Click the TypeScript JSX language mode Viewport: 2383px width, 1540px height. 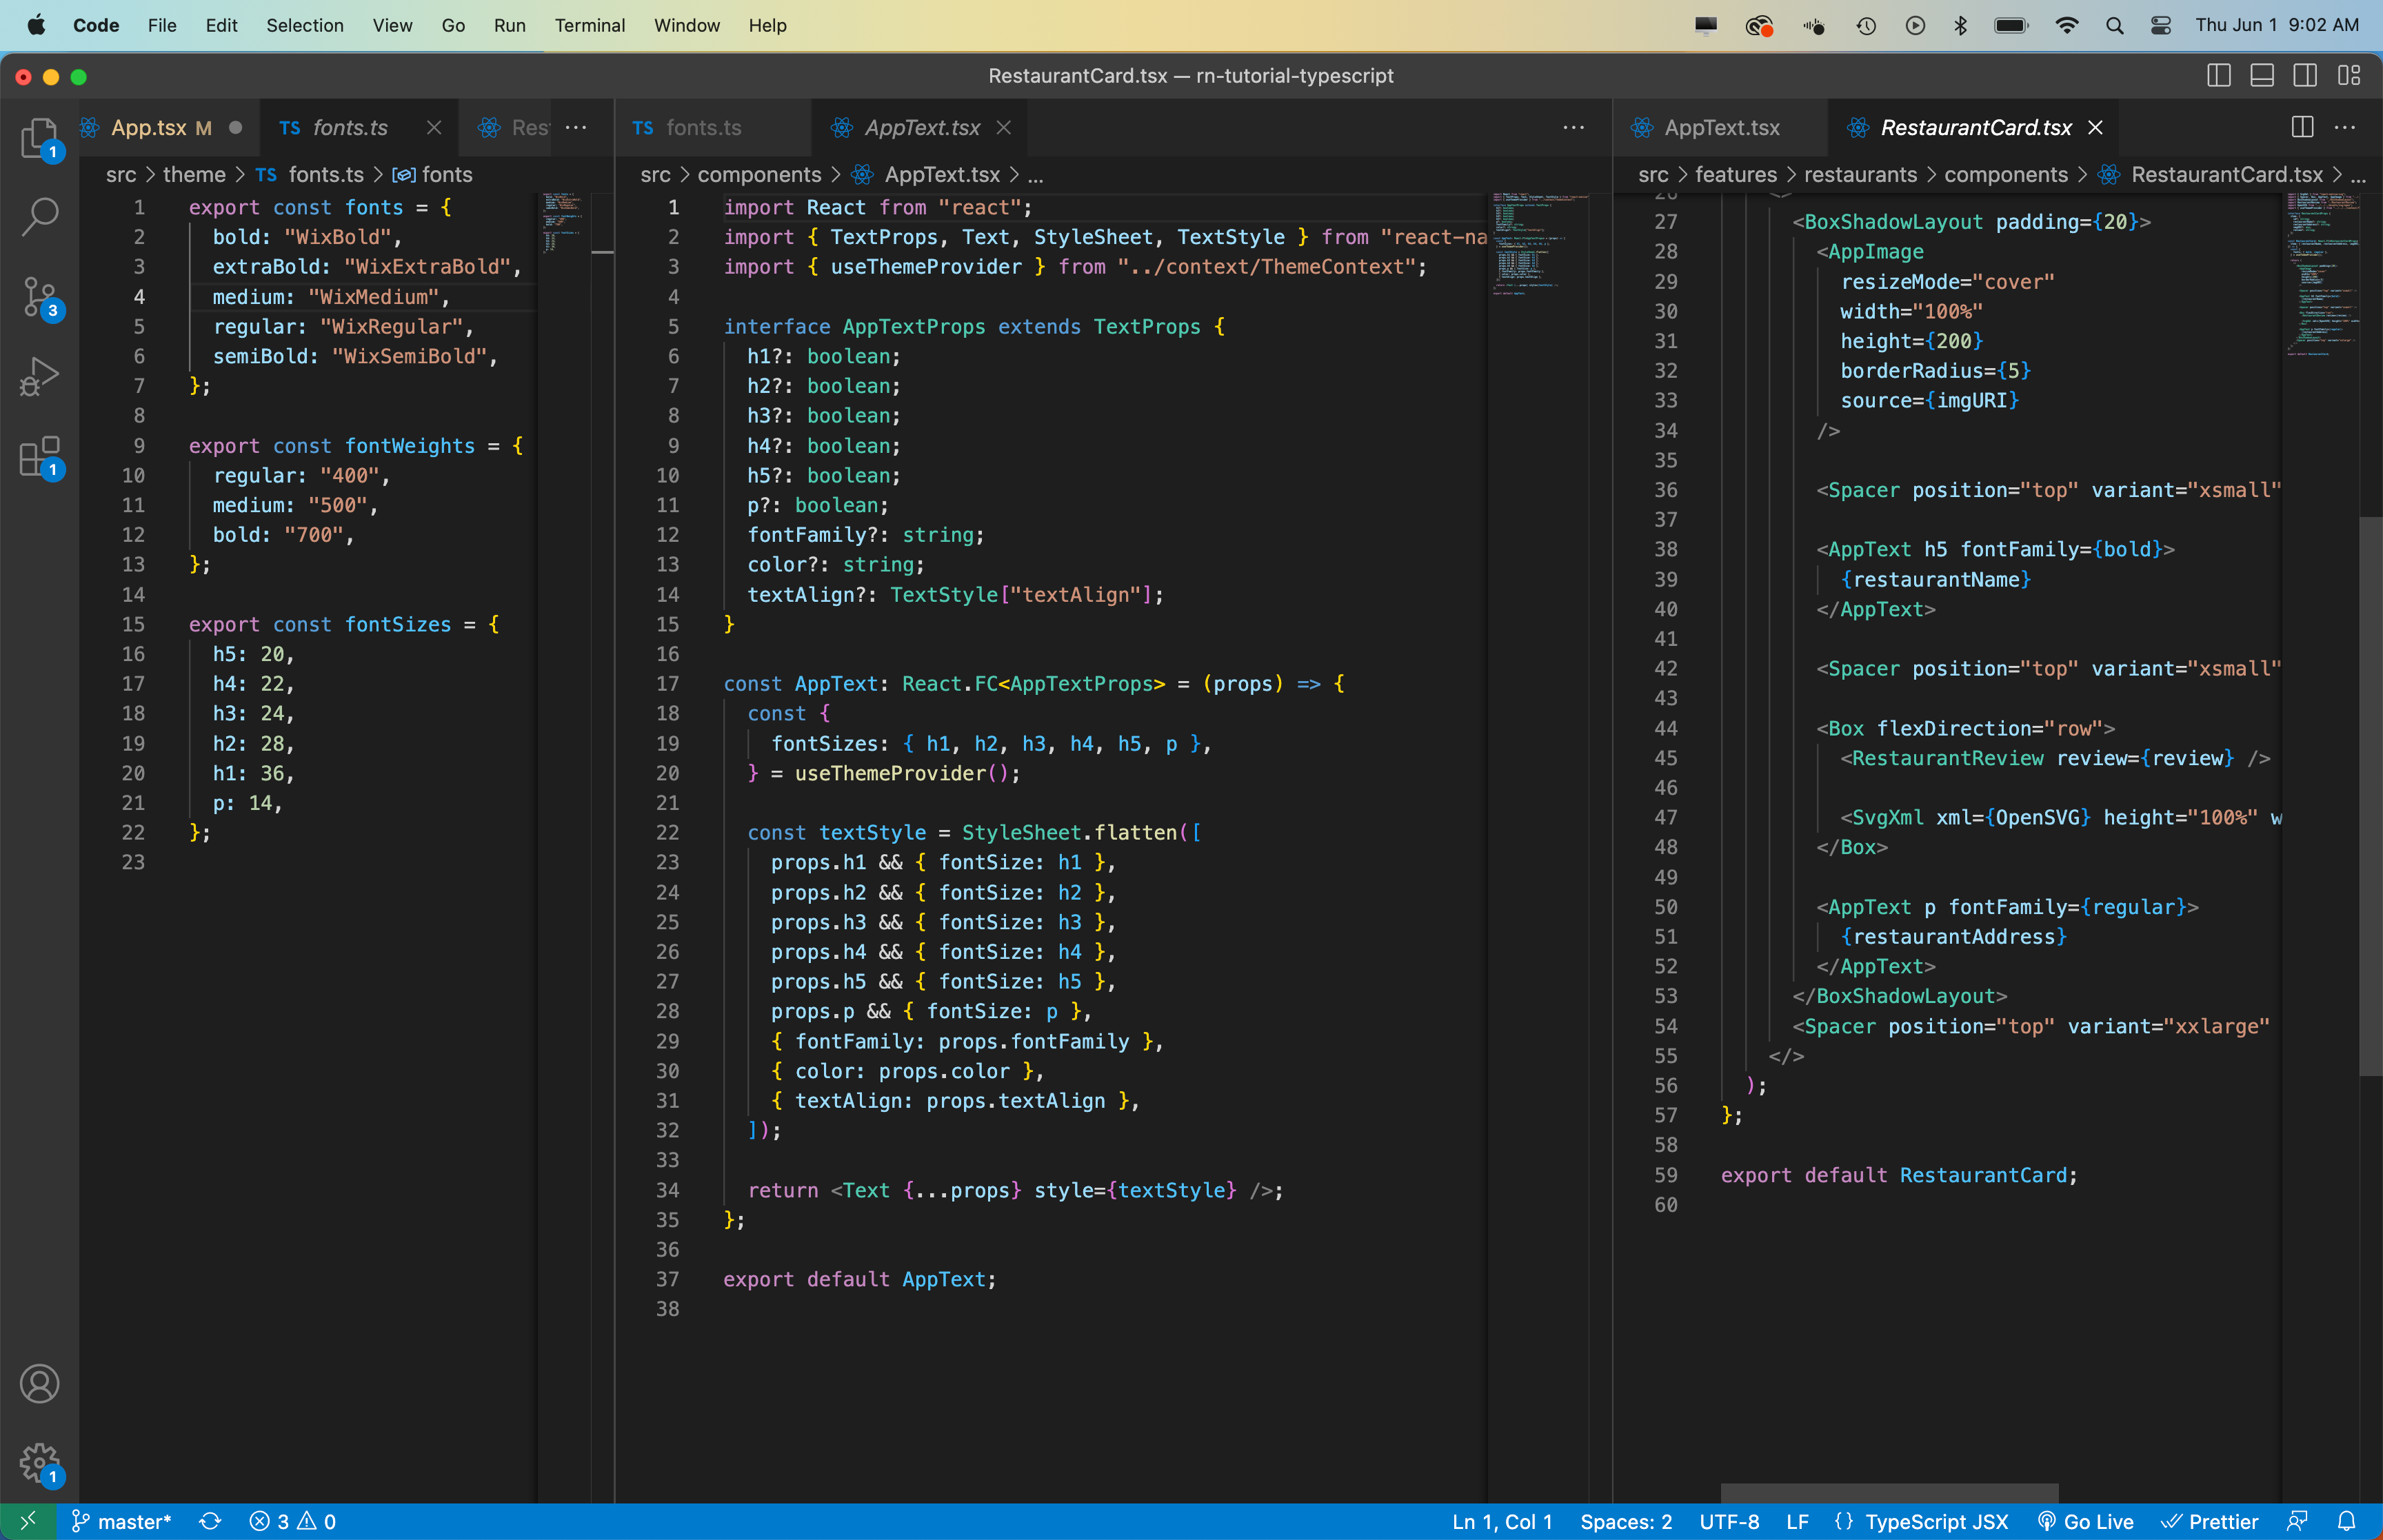(1936, 1521)
